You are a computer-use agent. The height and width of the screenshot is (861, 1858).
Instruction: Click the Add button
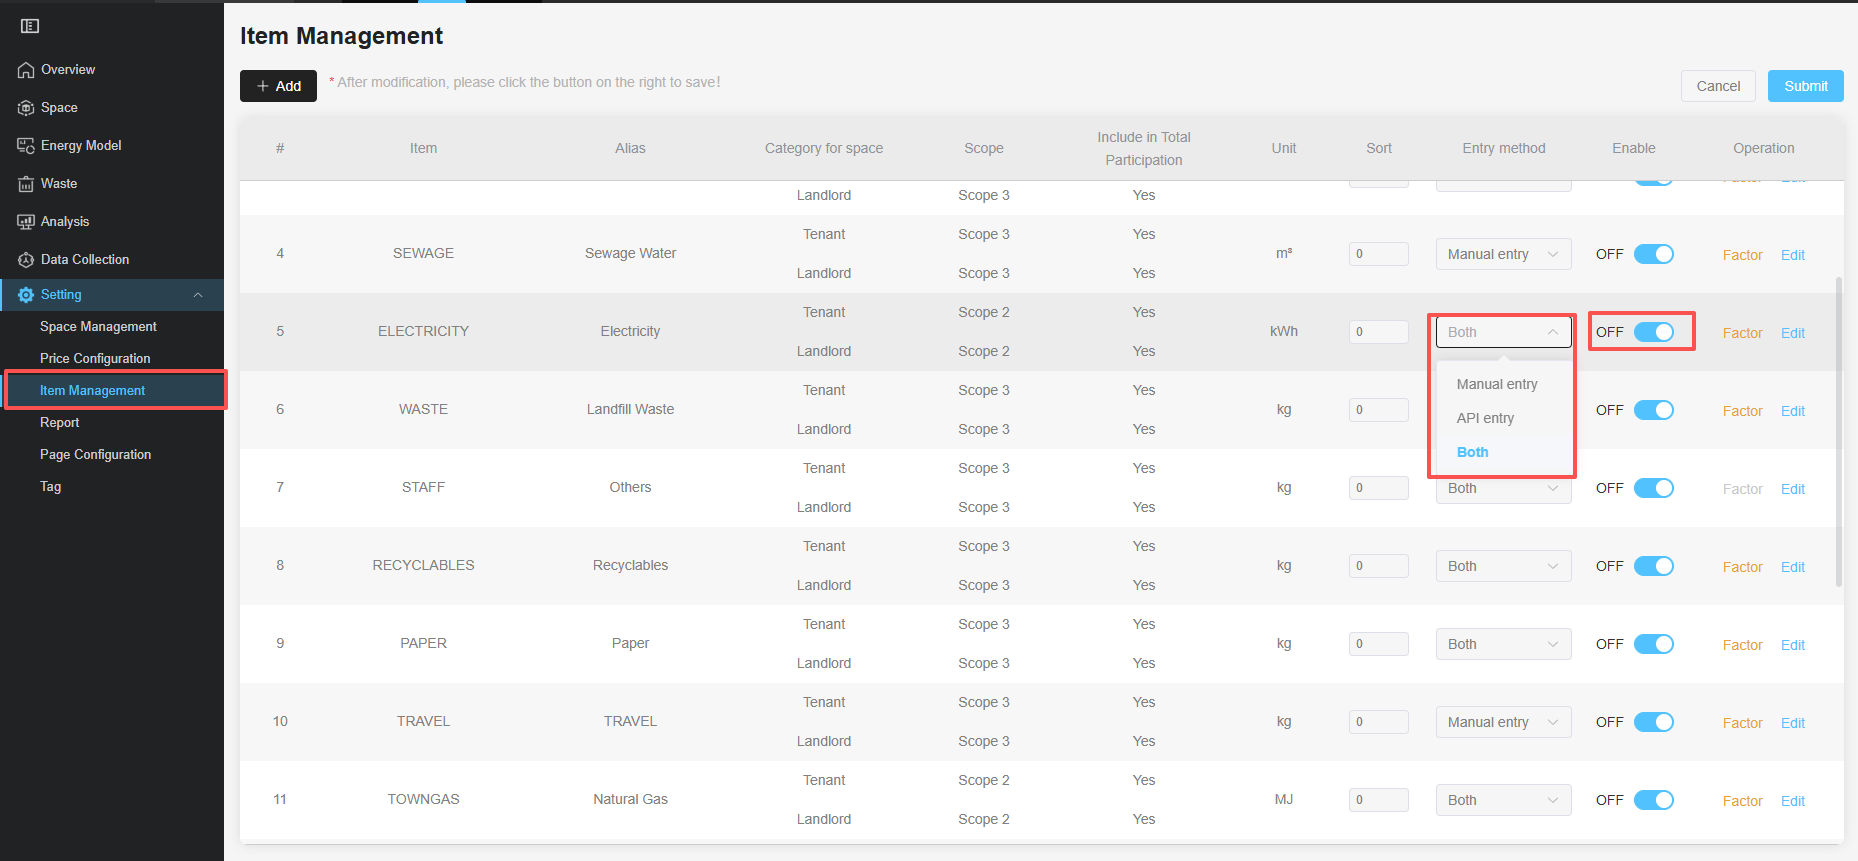[x=278, y=86]
